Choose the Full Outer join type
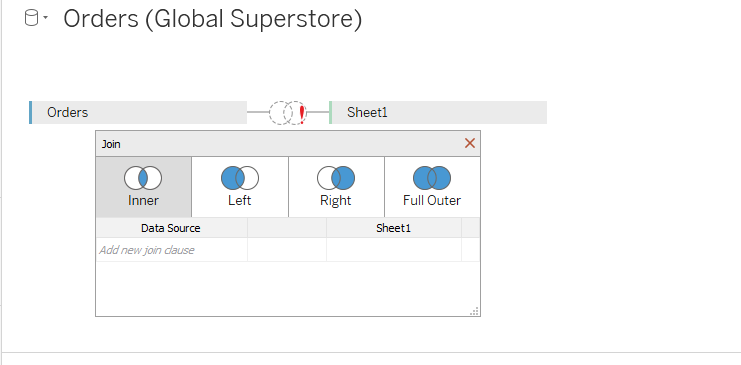This screenshot has width=741, height=365. pyautogui.click(x=432, y=187)
